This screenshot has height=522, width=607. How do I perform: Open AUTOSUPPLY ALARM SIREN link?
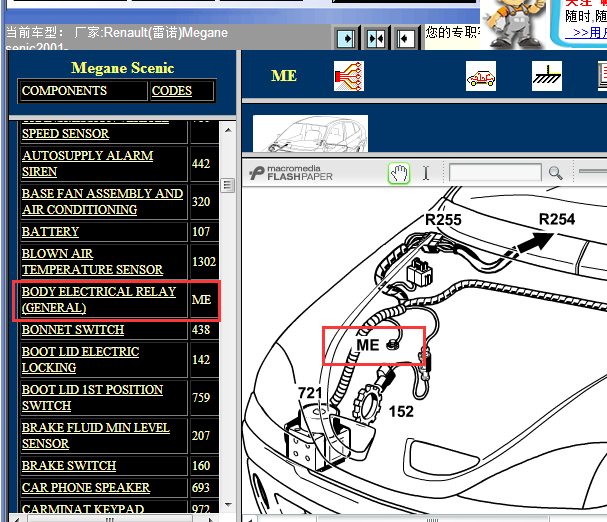[x=87, y=163]
